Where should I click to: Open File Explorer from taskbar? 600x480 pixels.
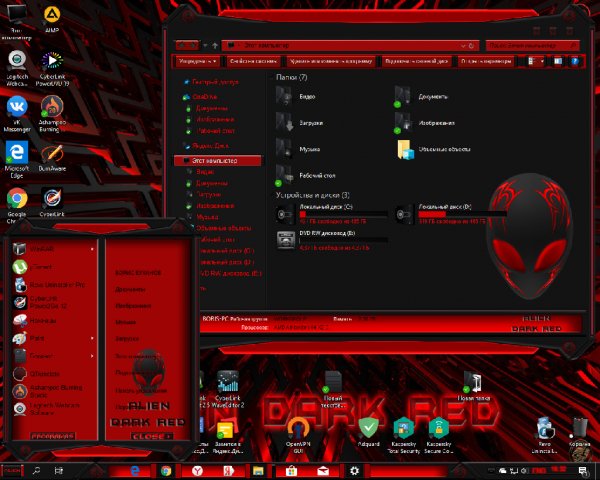click(258, 471)
